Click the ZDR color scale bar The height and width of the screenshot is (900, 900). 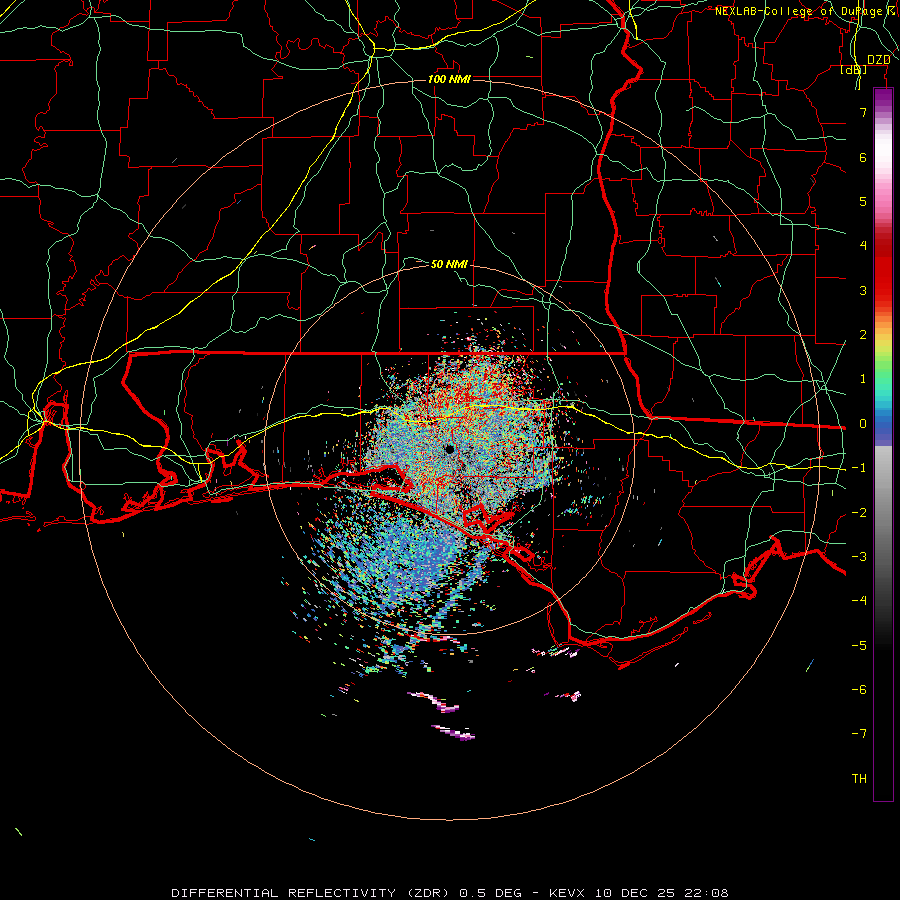[x=883, y=444]
